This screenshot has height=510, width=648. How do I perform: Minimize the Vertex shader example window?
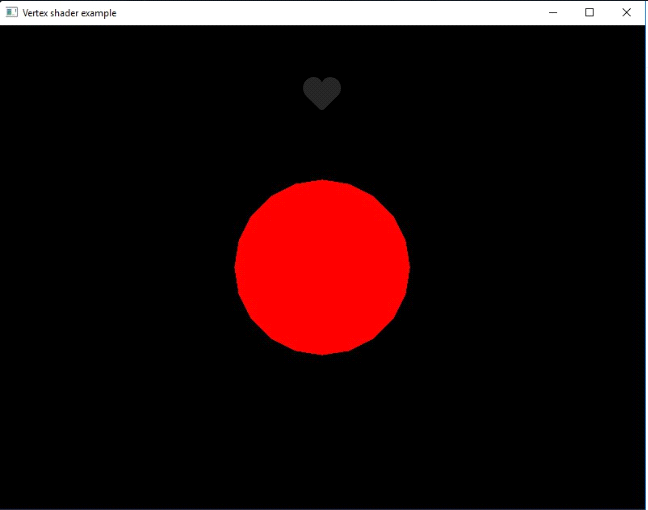click(553, 13)
